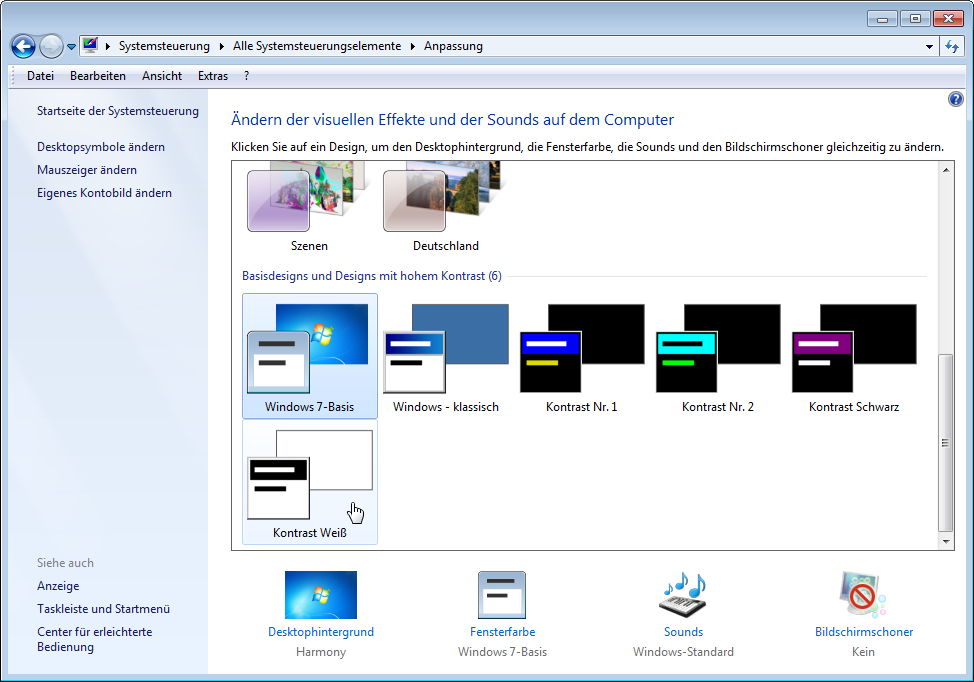974x682 pixels.
Task: Click the Forward navigation arrow
Action: pos(51,46)
